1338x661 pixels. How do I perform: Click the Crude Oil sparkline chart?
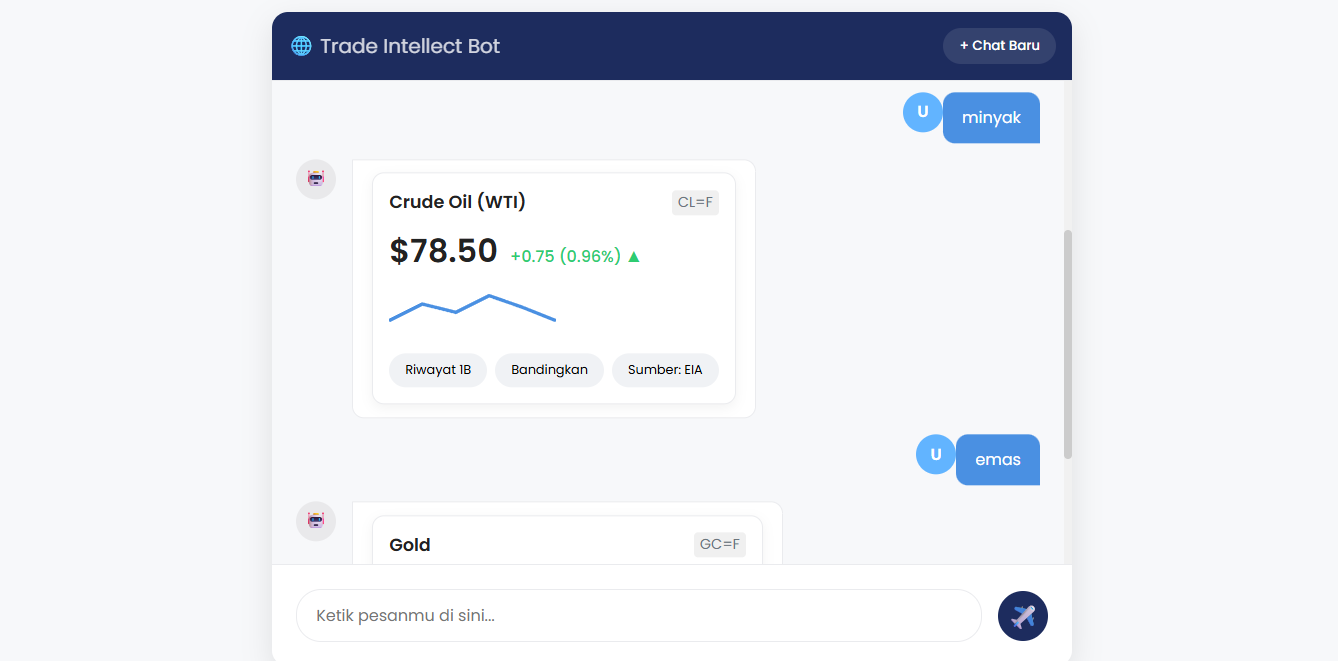472,308
